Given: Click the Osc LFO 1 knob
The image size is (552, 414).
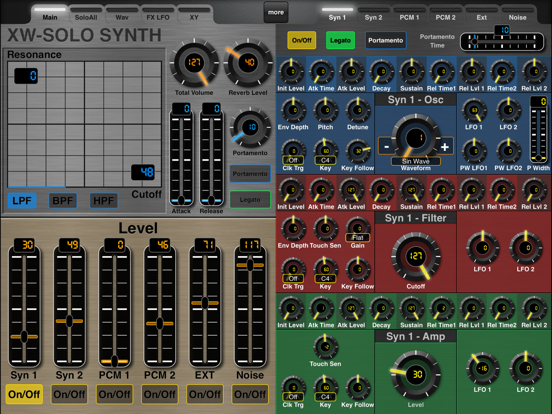Looking at the screenshot, I should pos(474,111).
